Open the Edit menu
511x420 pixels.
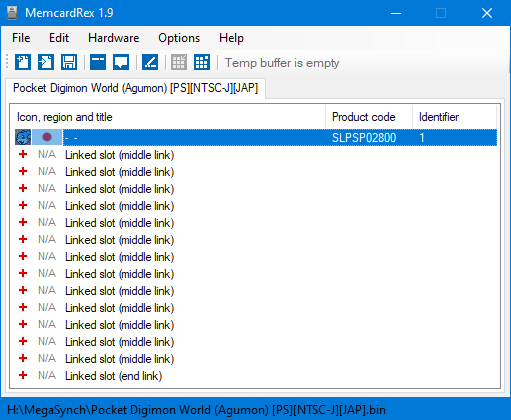pos(59,38)
